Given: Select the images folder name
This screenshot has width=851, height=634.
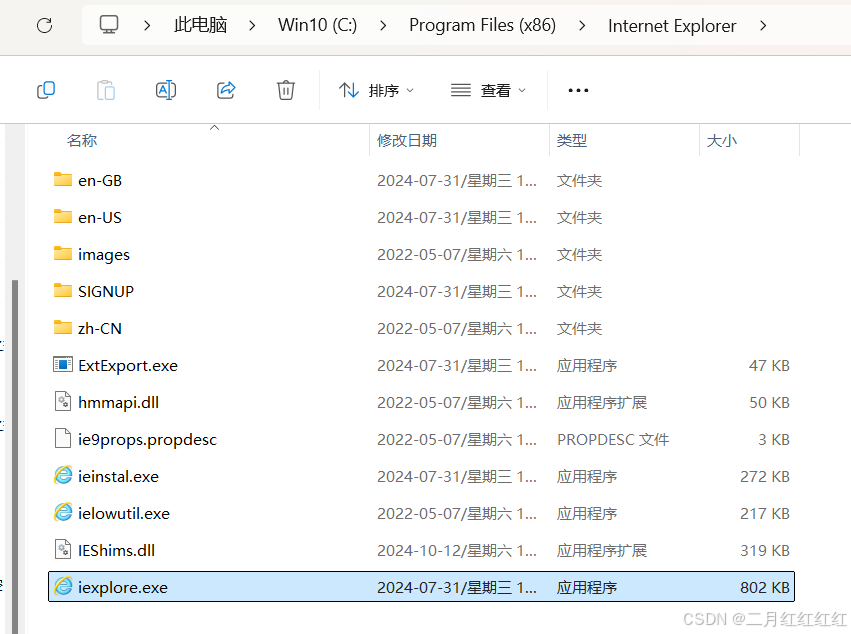Looking at the screenshot, I should (104, 255).
